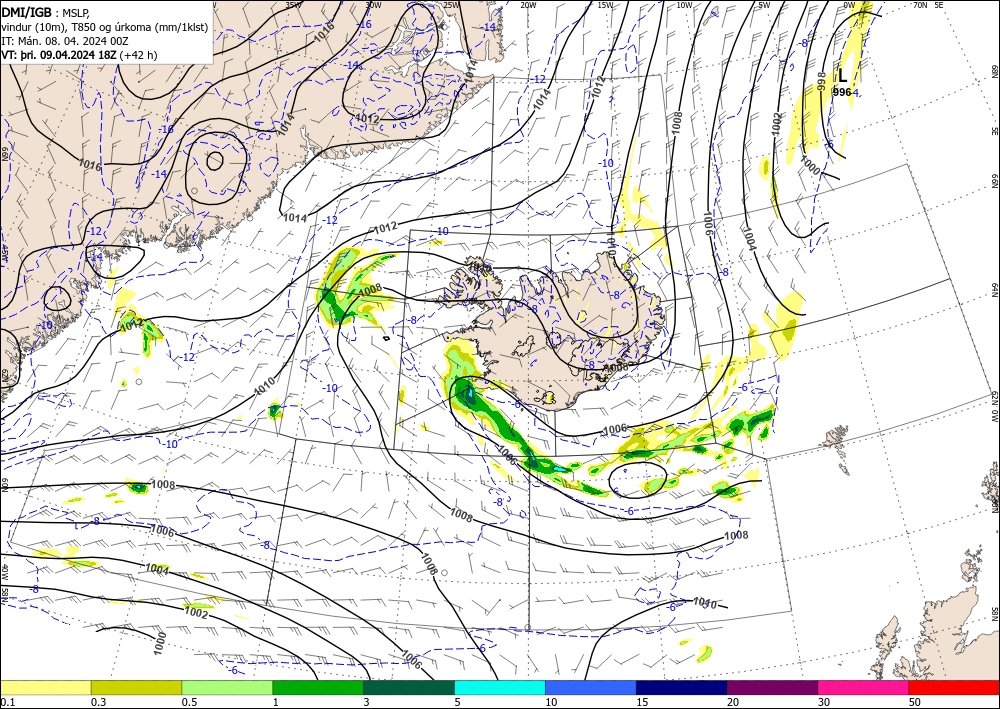1000x709 pixels.
Task: Click the 0.3 legend value label
Action: coord(98,702)
